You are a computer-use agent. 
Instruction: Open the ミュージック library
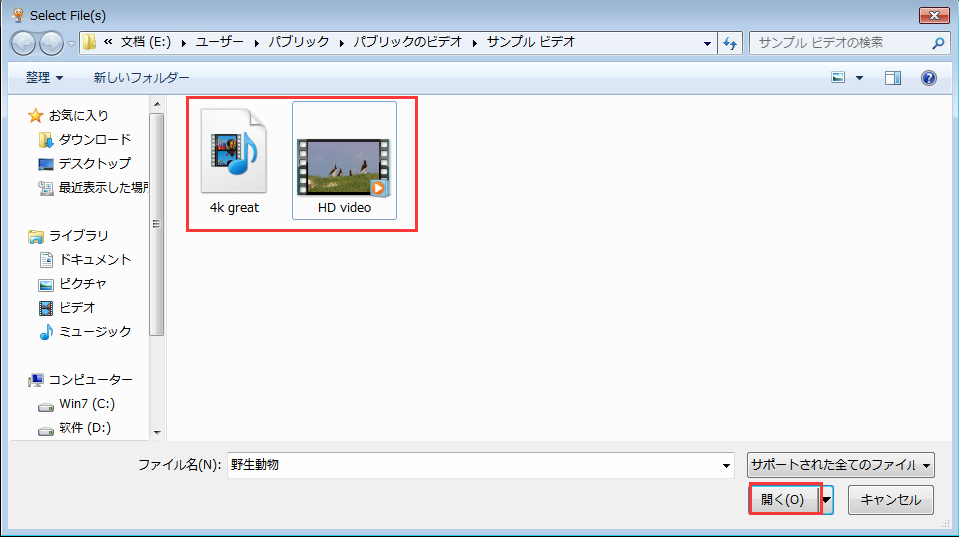point(95,331)
